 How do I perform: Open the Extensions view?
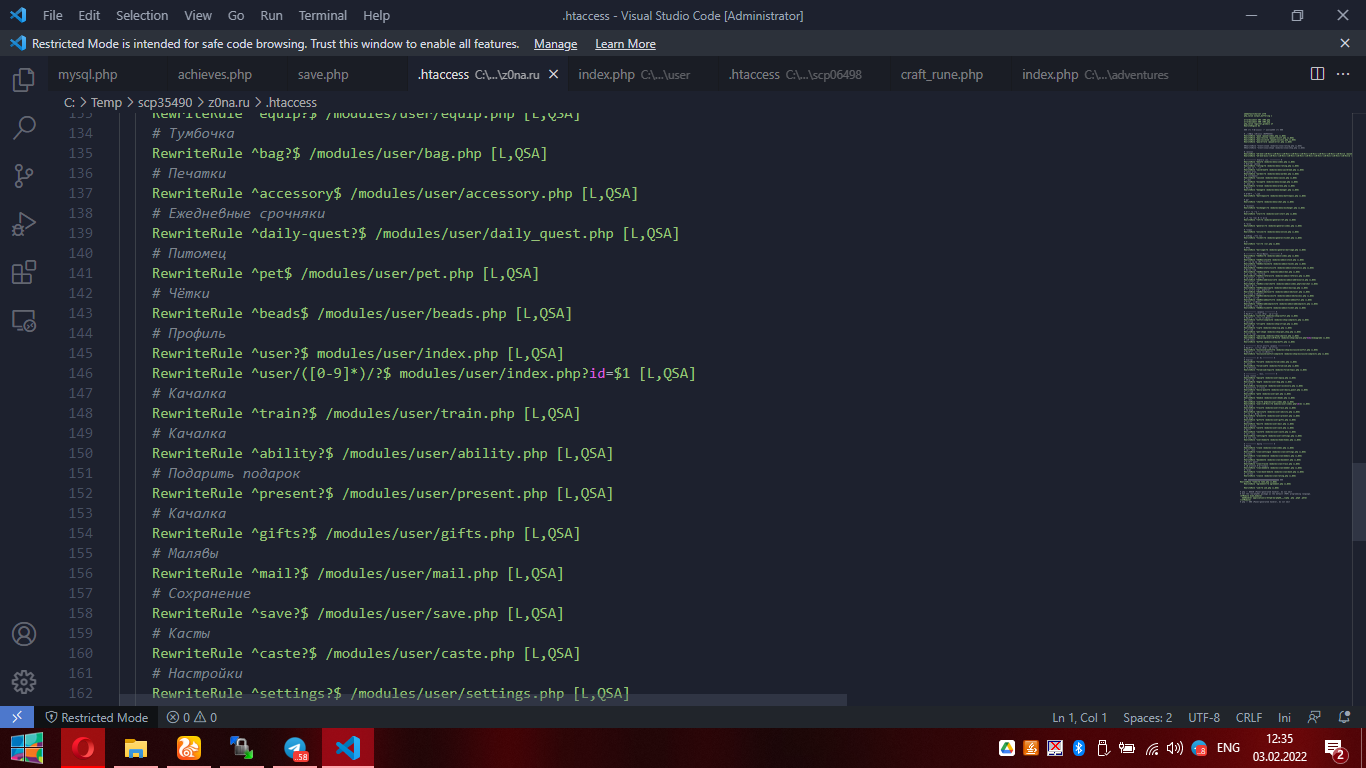pos(24,272)
